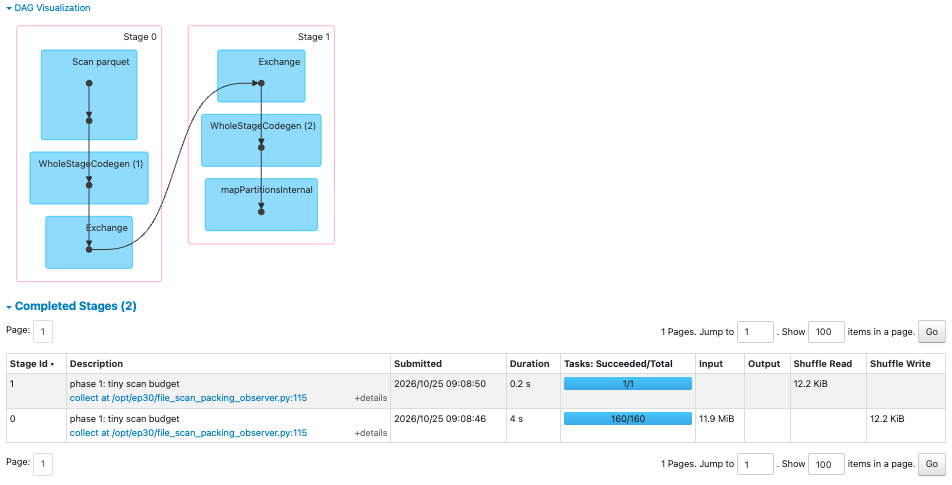Click the 160/160 tasks progress bar

tap(628, 419)
